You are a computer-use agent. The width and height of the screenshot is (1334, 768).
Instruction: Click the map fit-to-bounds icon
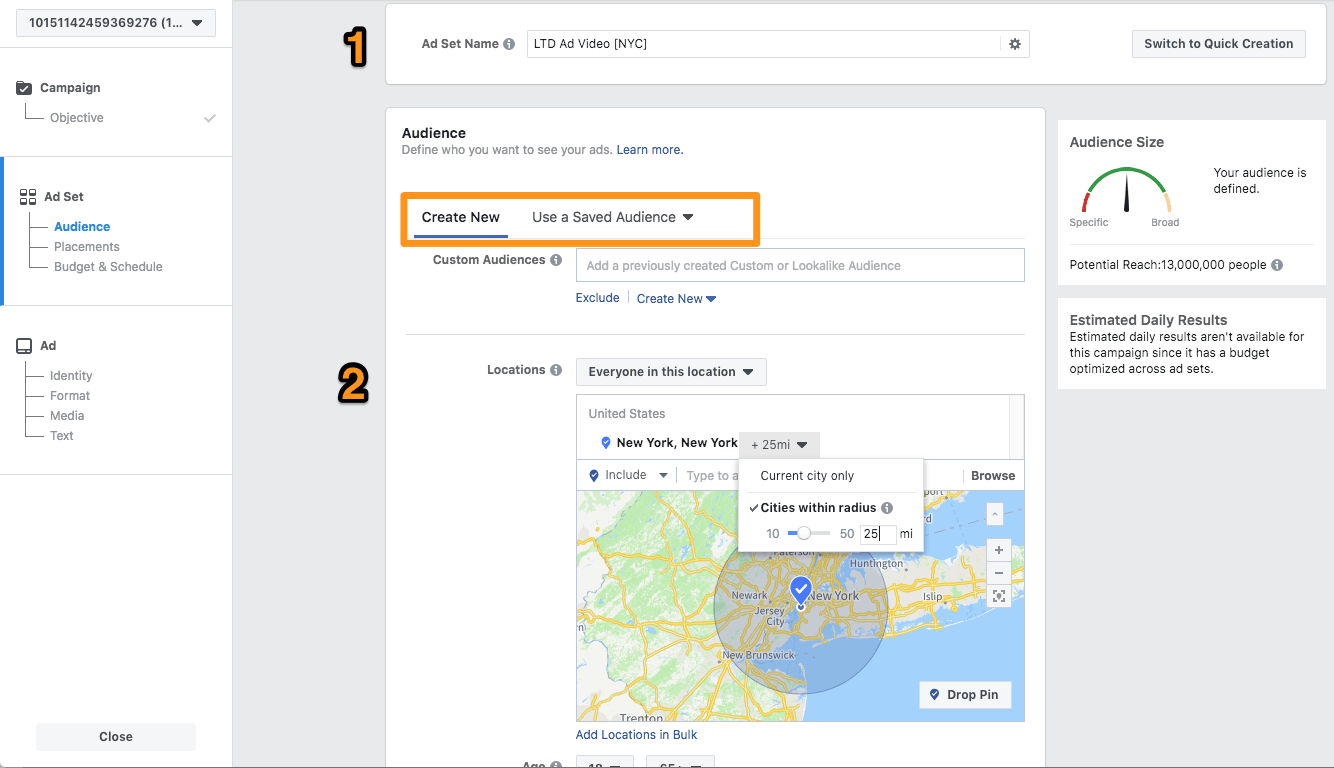pos(998,596)
